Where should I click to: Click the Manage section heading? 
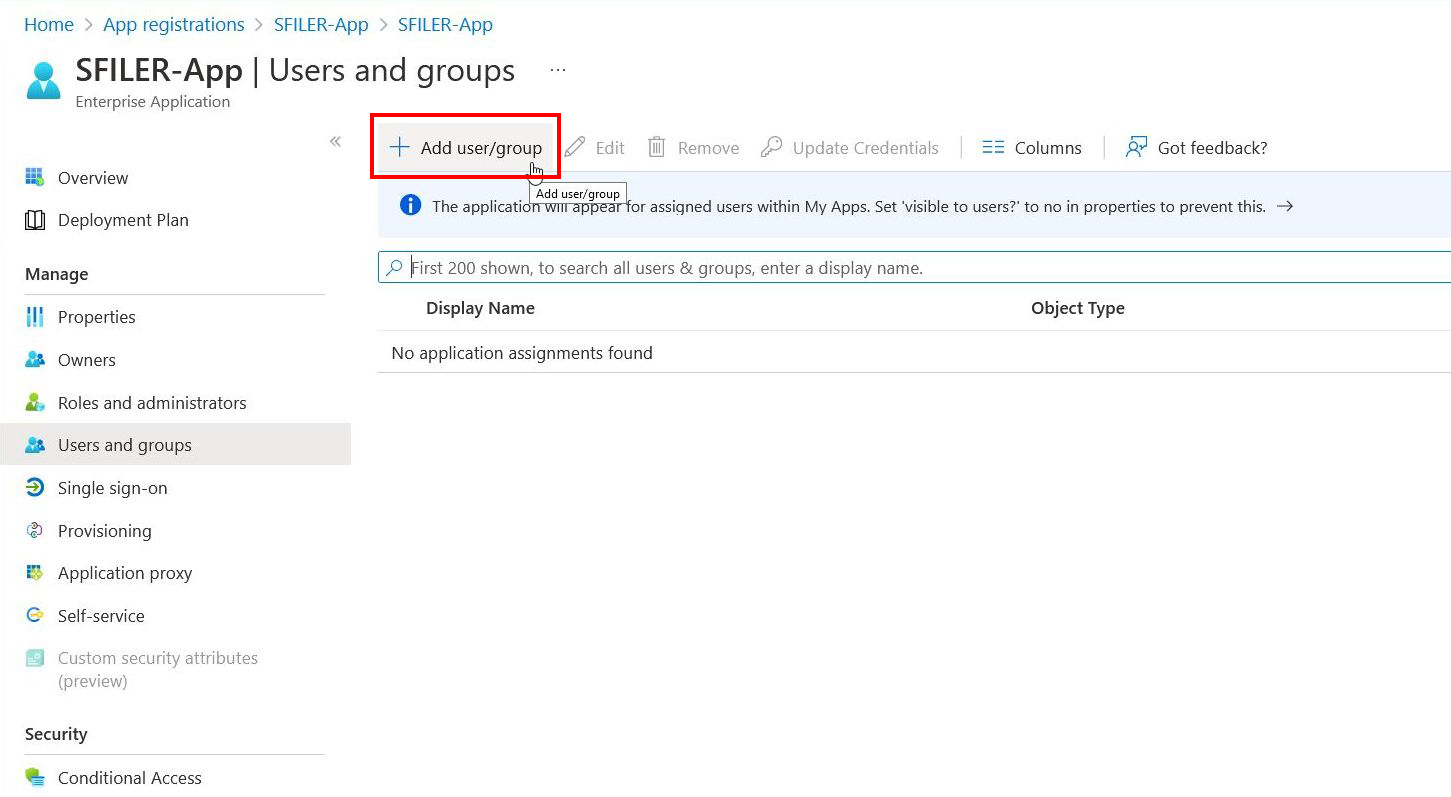(x=57, y=274)
